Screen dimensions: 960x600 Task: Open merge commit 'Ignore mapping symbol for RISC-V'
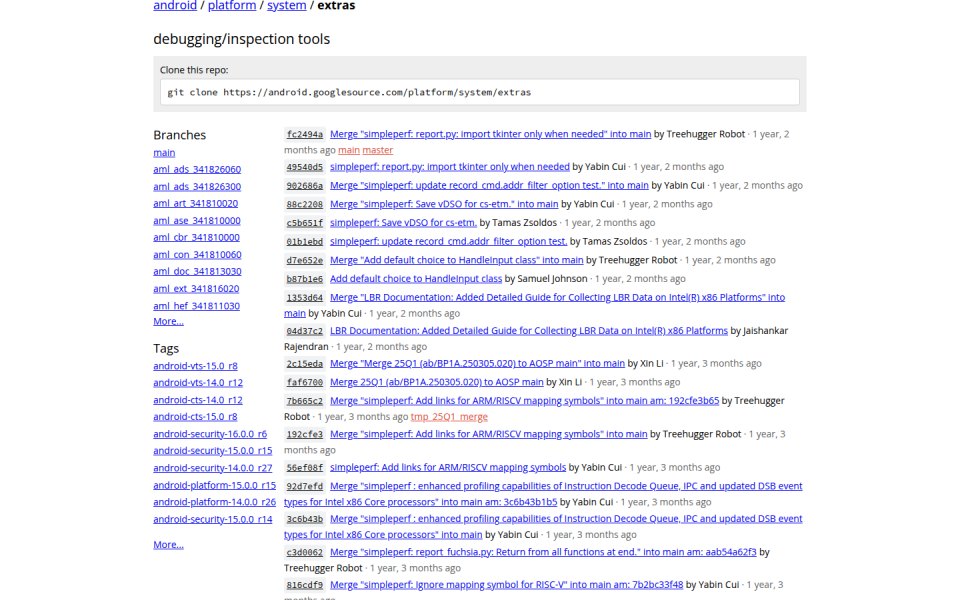pyautogui.click(x=506, y=585)
